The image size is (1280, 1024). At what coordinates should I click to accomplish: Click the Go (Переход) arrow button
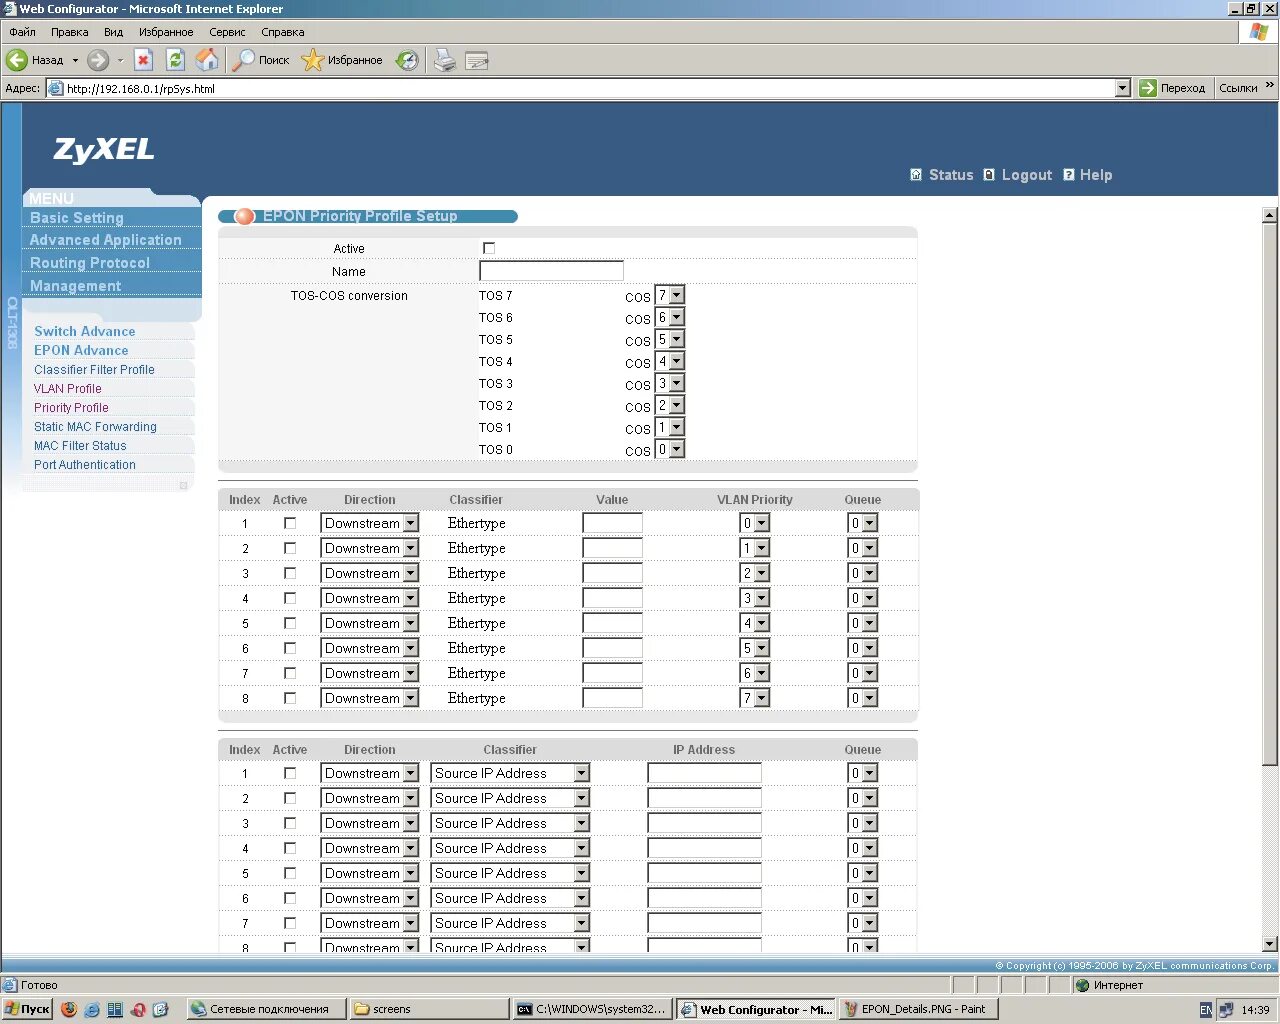pyautogui.click(x=1148, y=88)
